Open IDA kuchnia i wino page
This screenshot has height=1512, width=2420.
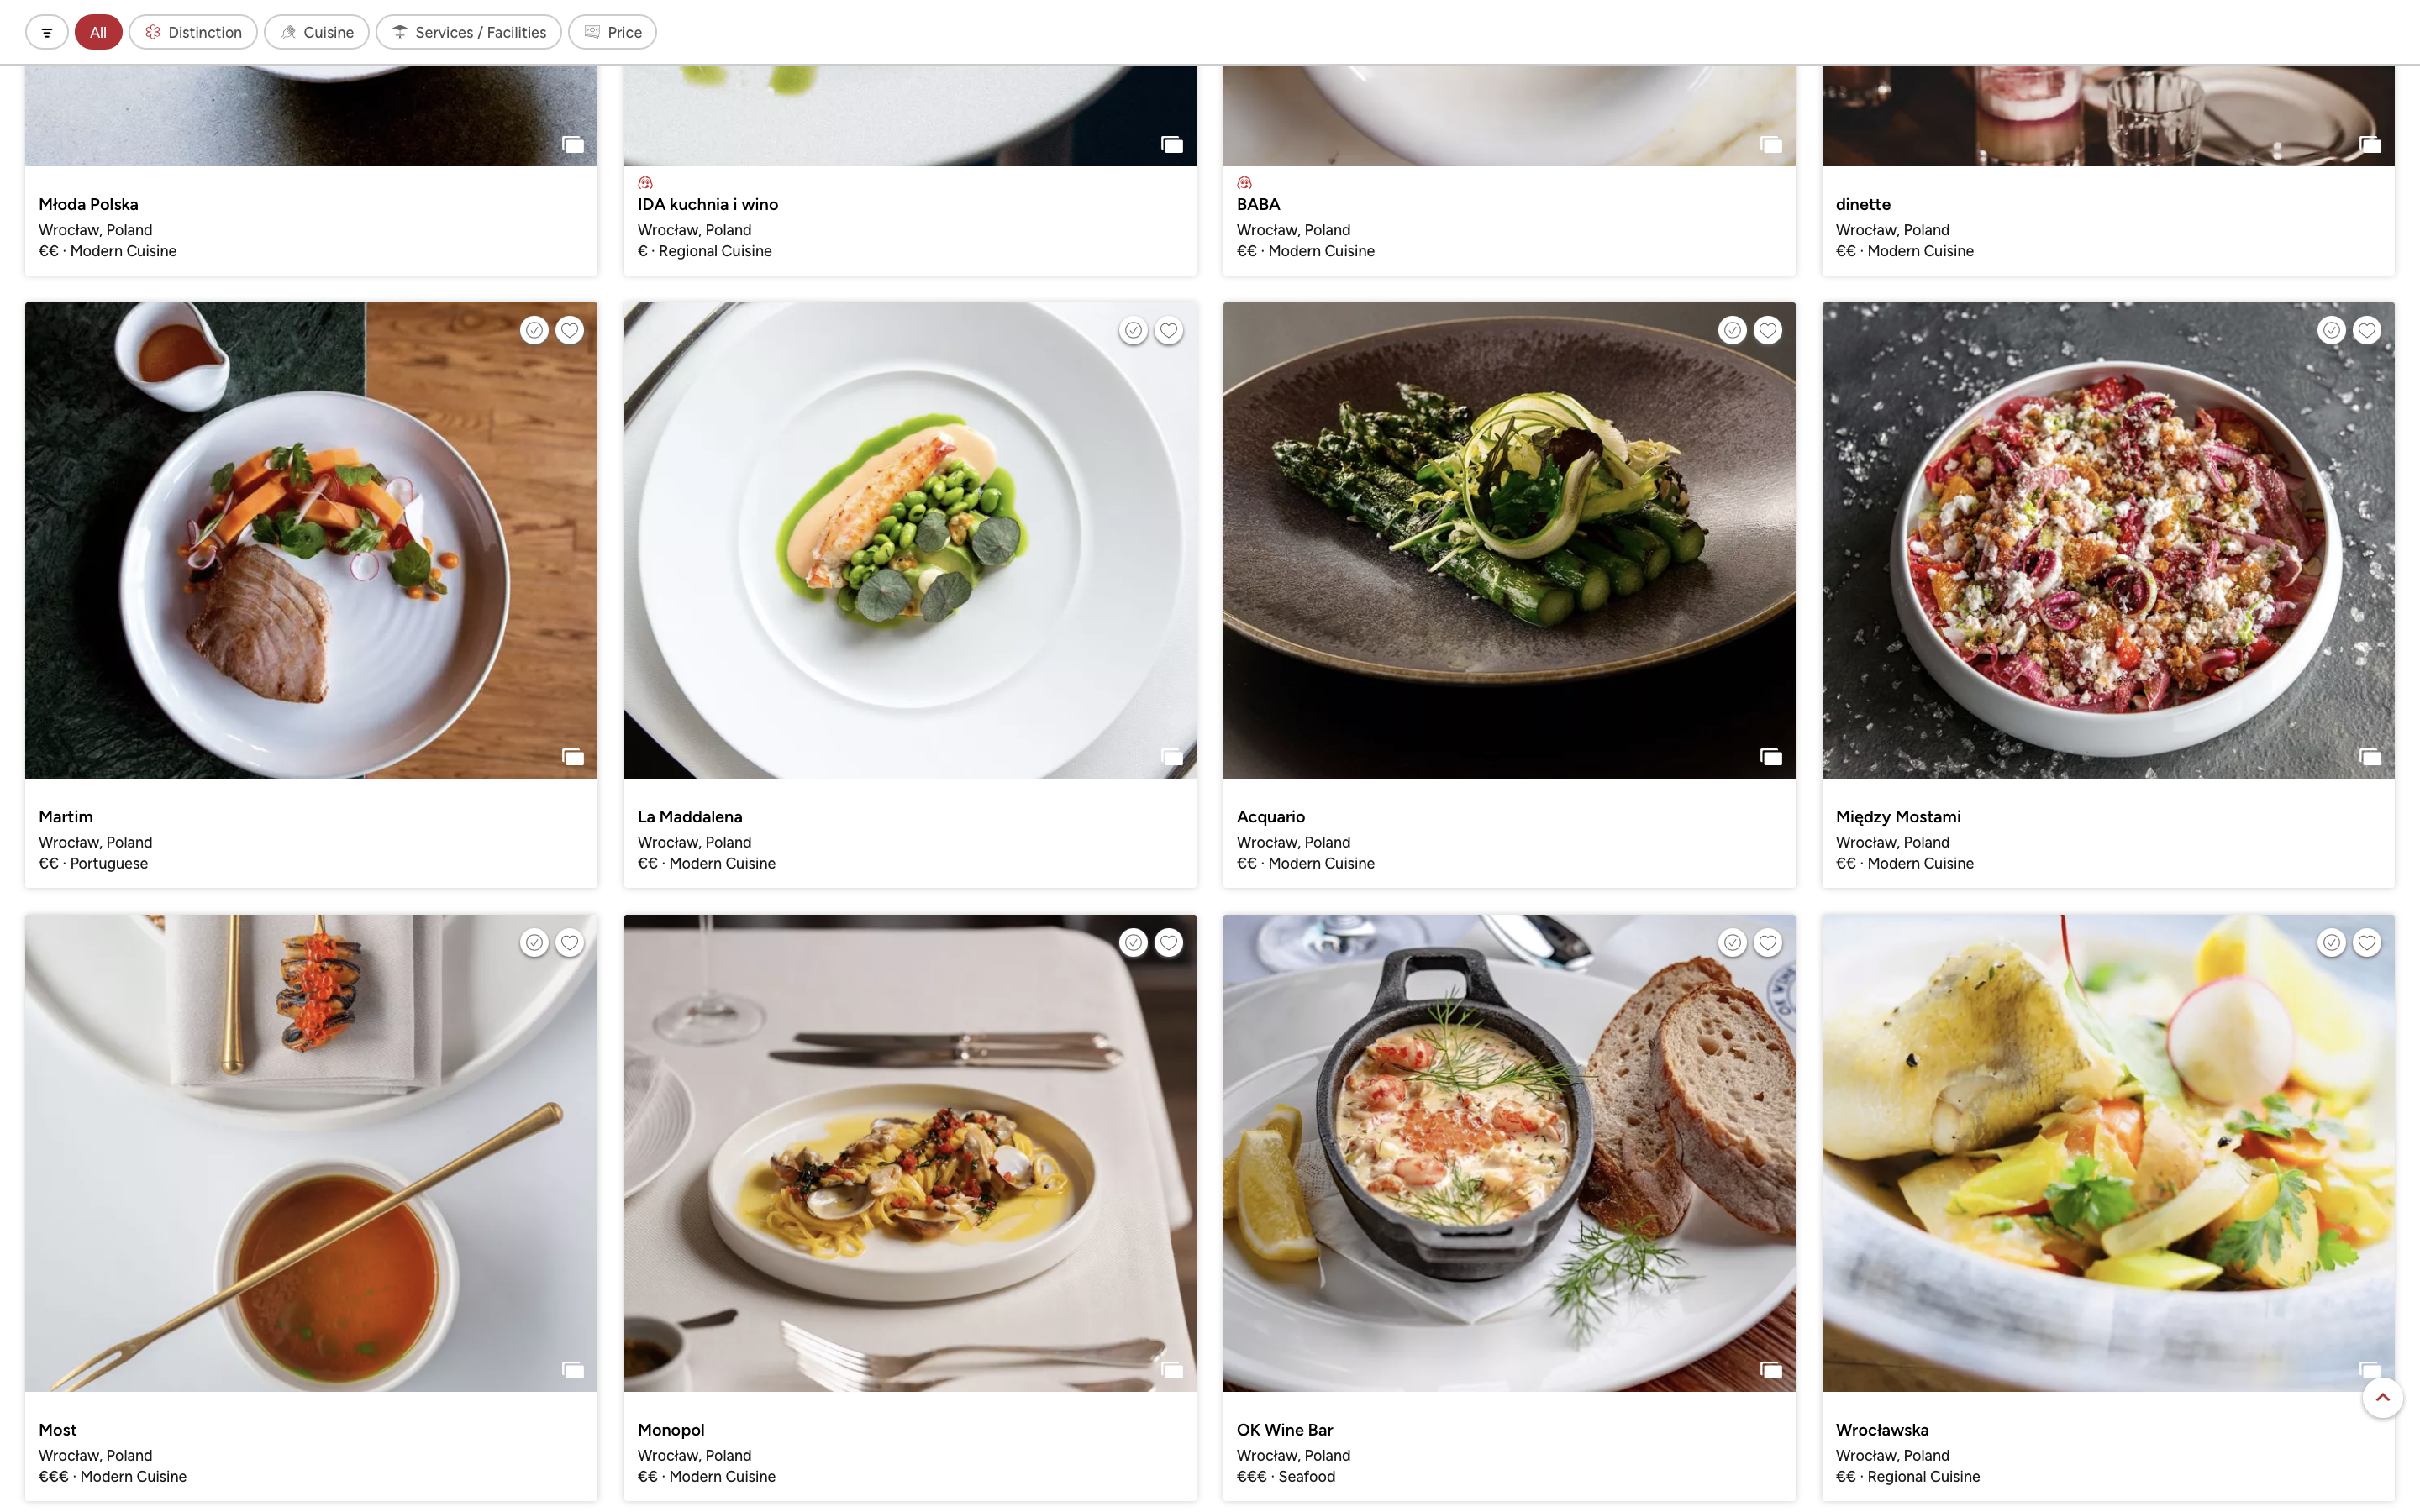(x=708, y=204)
